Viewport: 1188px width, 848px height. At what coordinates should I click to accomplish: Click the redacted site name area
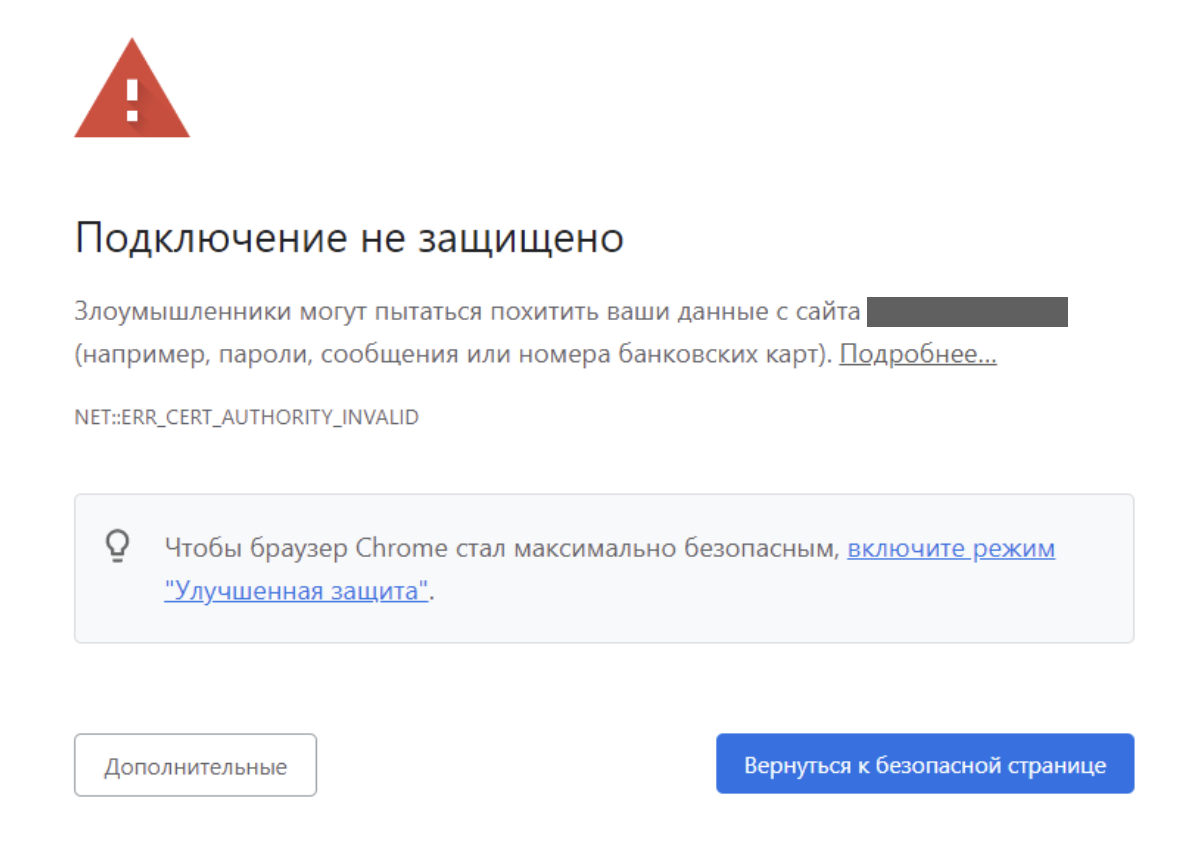[968, 312]
